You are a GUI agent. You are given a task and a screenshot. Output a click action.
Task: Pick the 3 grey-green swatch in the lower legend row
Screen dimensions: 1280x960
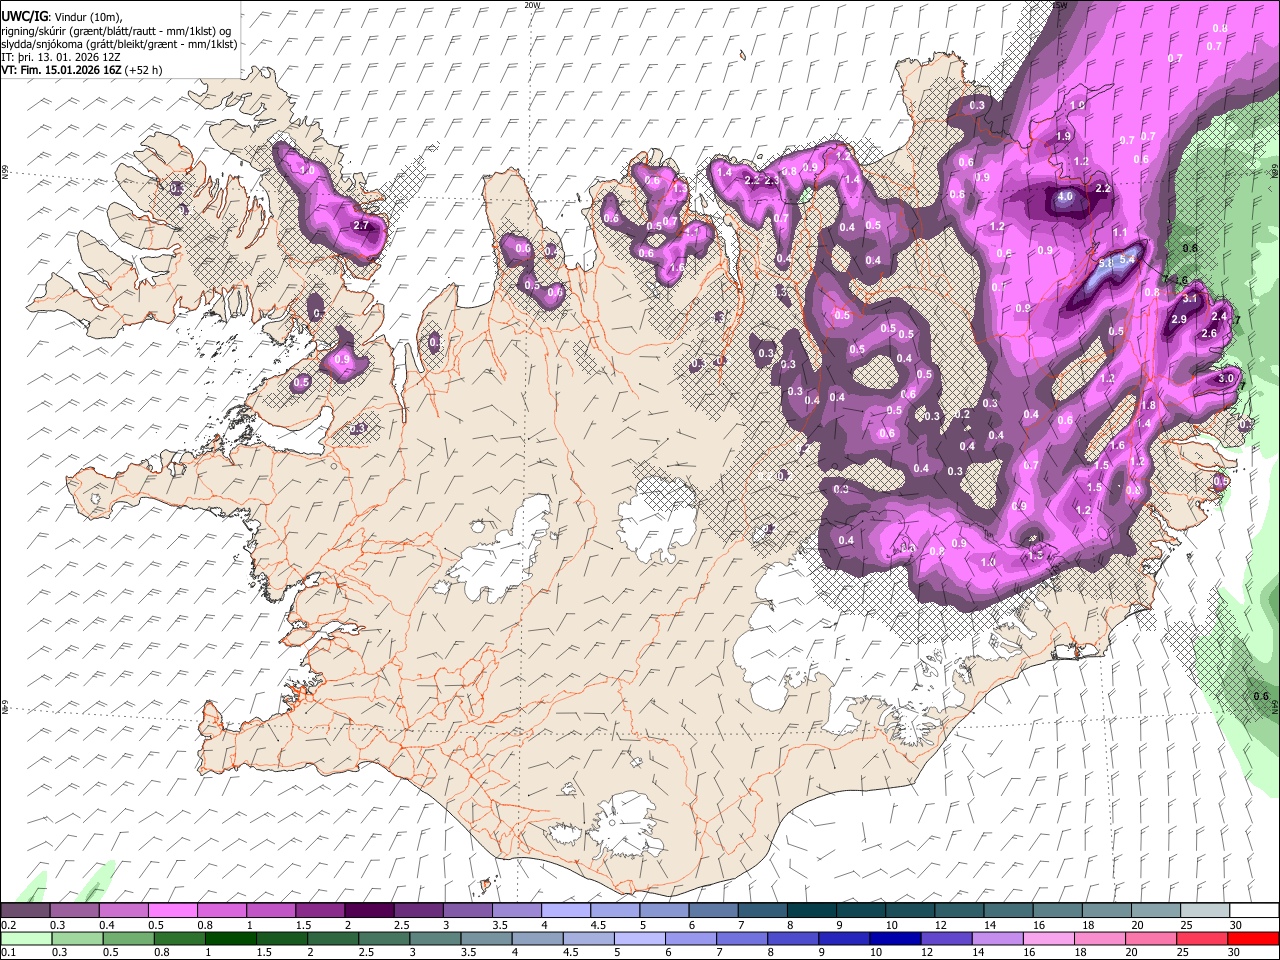435,938
